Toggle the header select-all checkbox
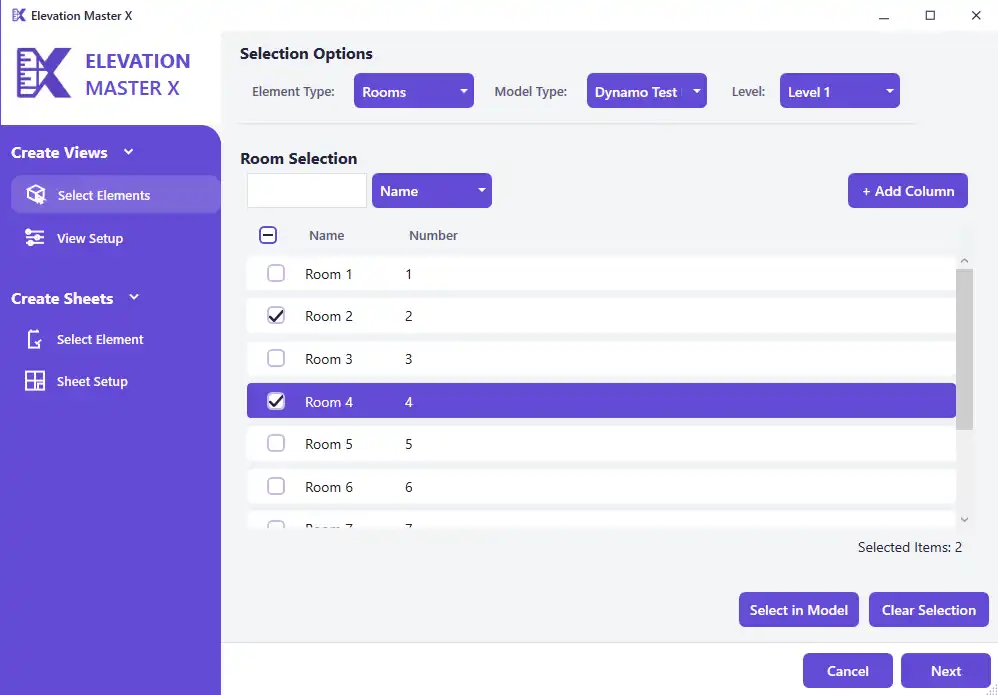This screenshot has width=998, height=695. pos(268,235)
